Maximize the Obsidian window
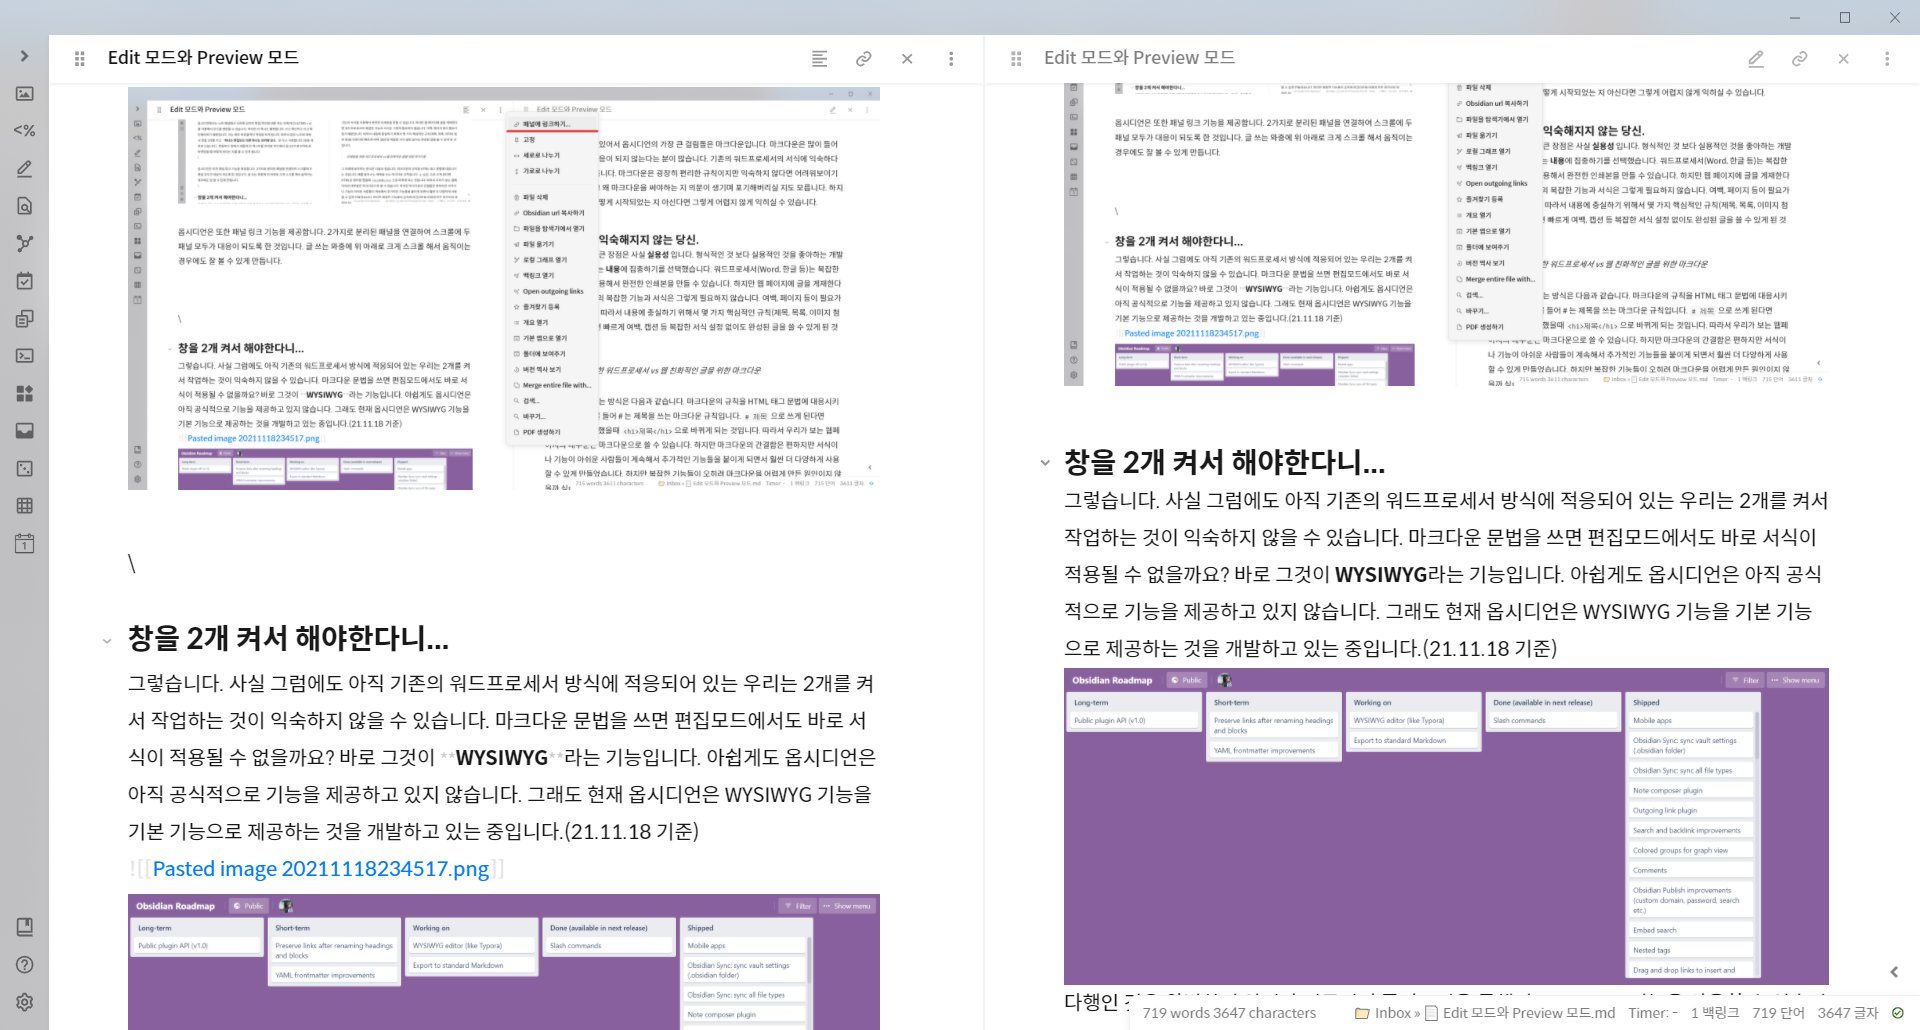This screenshot has height=1030, width=1920. (1845, 17)
